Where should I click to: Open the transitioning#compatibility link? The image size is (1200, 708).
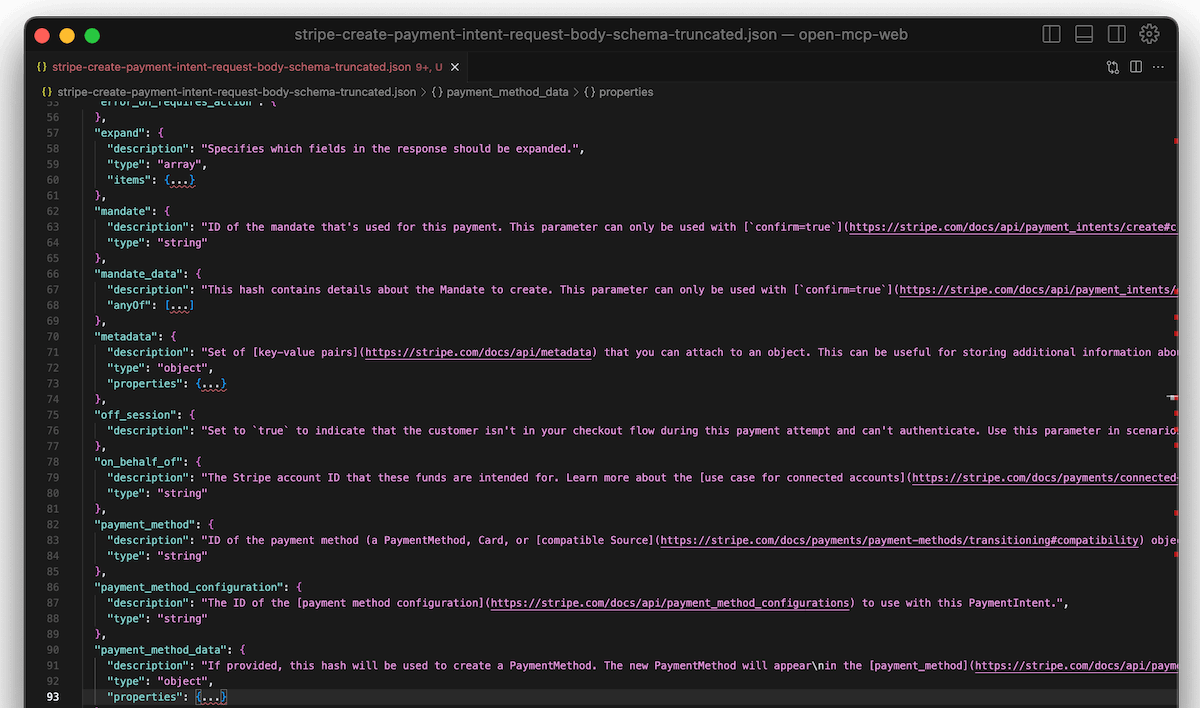(x=901, y=540)
